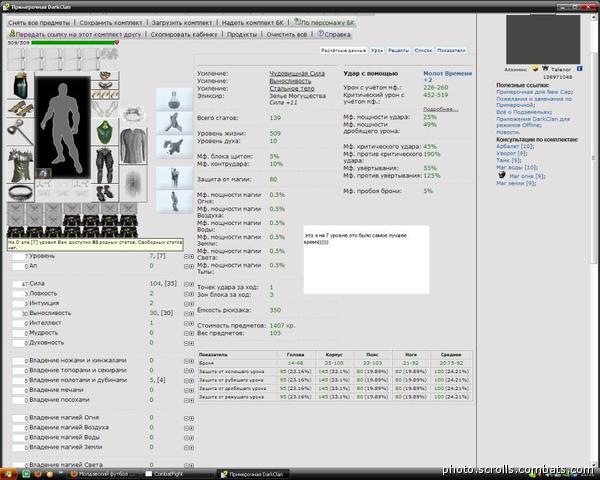The height and width of the screenshot is (480, 600).
Task: Click Загрузить комплект
Action: click(181, 23)
